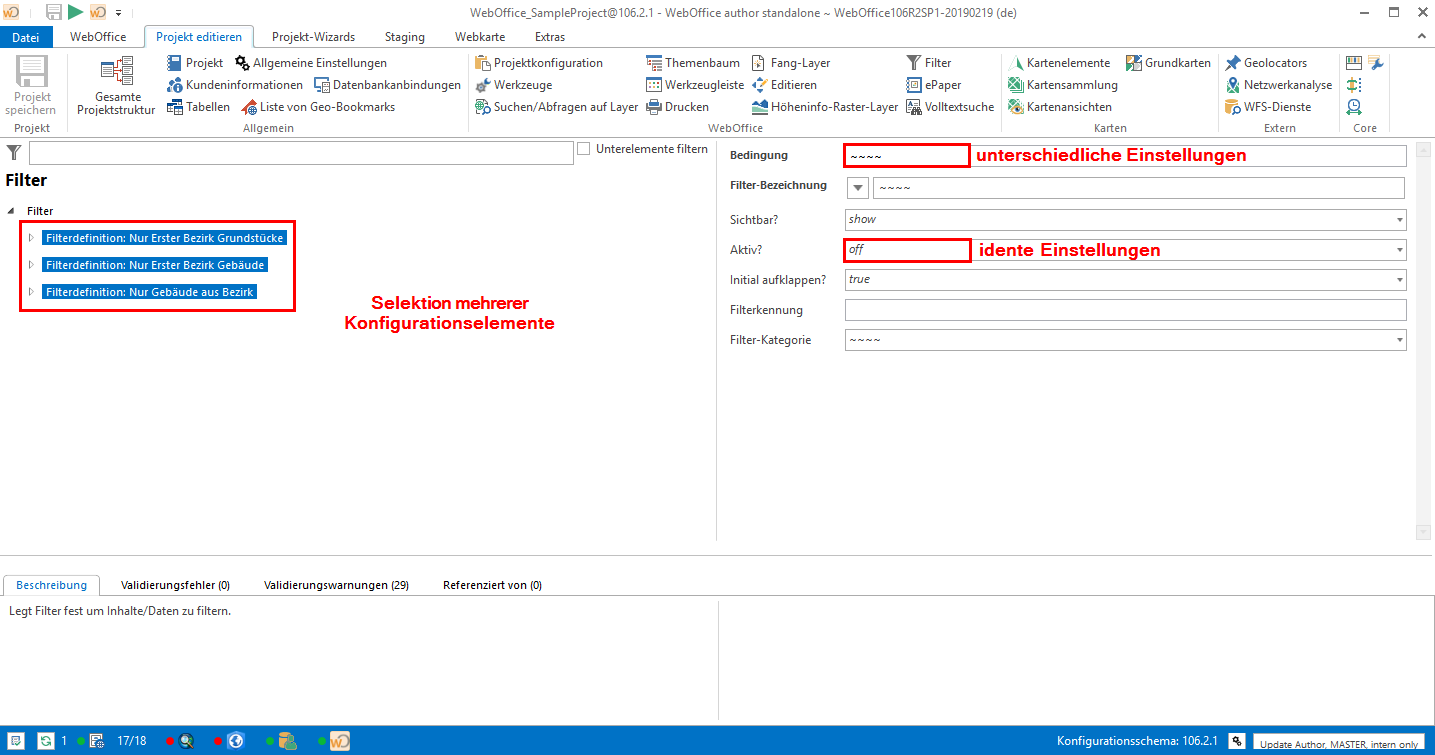The width and height of the screenshot is (1435, 755).
Task: Open the Netzwerkanalyse configuration
Action: point(1280,84)
